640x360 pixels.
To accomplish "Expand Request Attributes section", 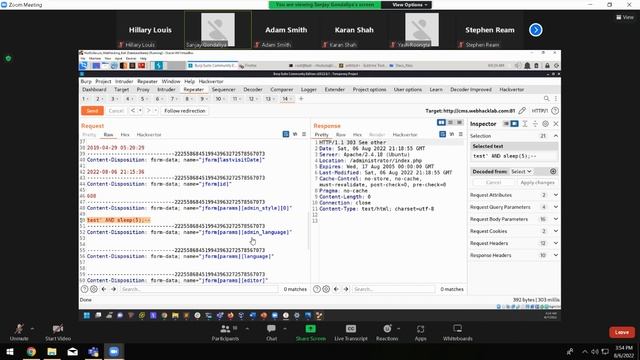I will pyautogui.click(x=514, y=195).
